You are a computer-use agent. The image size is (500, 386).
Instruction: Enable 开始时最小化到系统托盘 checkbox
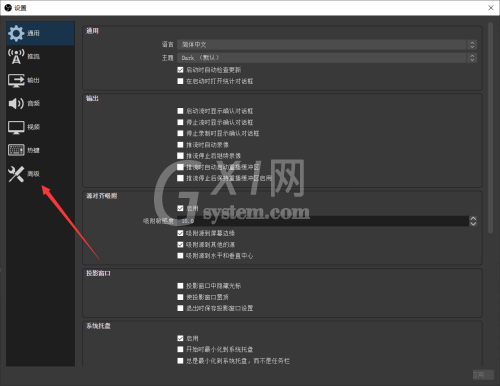point(180,349)
